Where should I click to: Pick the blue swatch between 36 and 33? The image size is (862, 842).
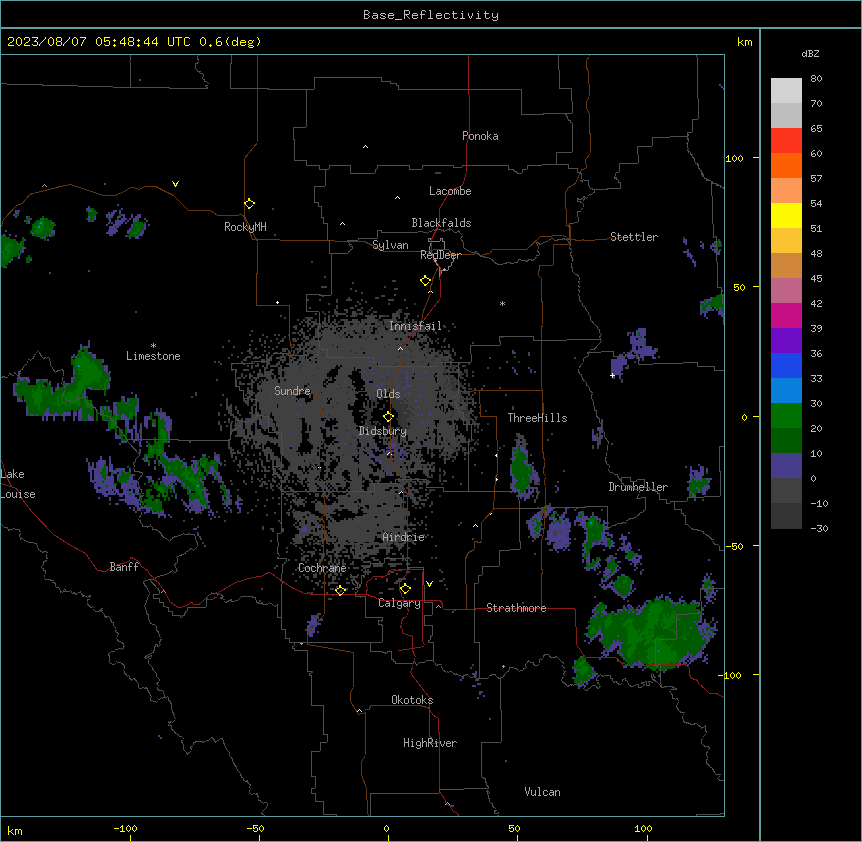pyautogui.click(x=786, y=365)
